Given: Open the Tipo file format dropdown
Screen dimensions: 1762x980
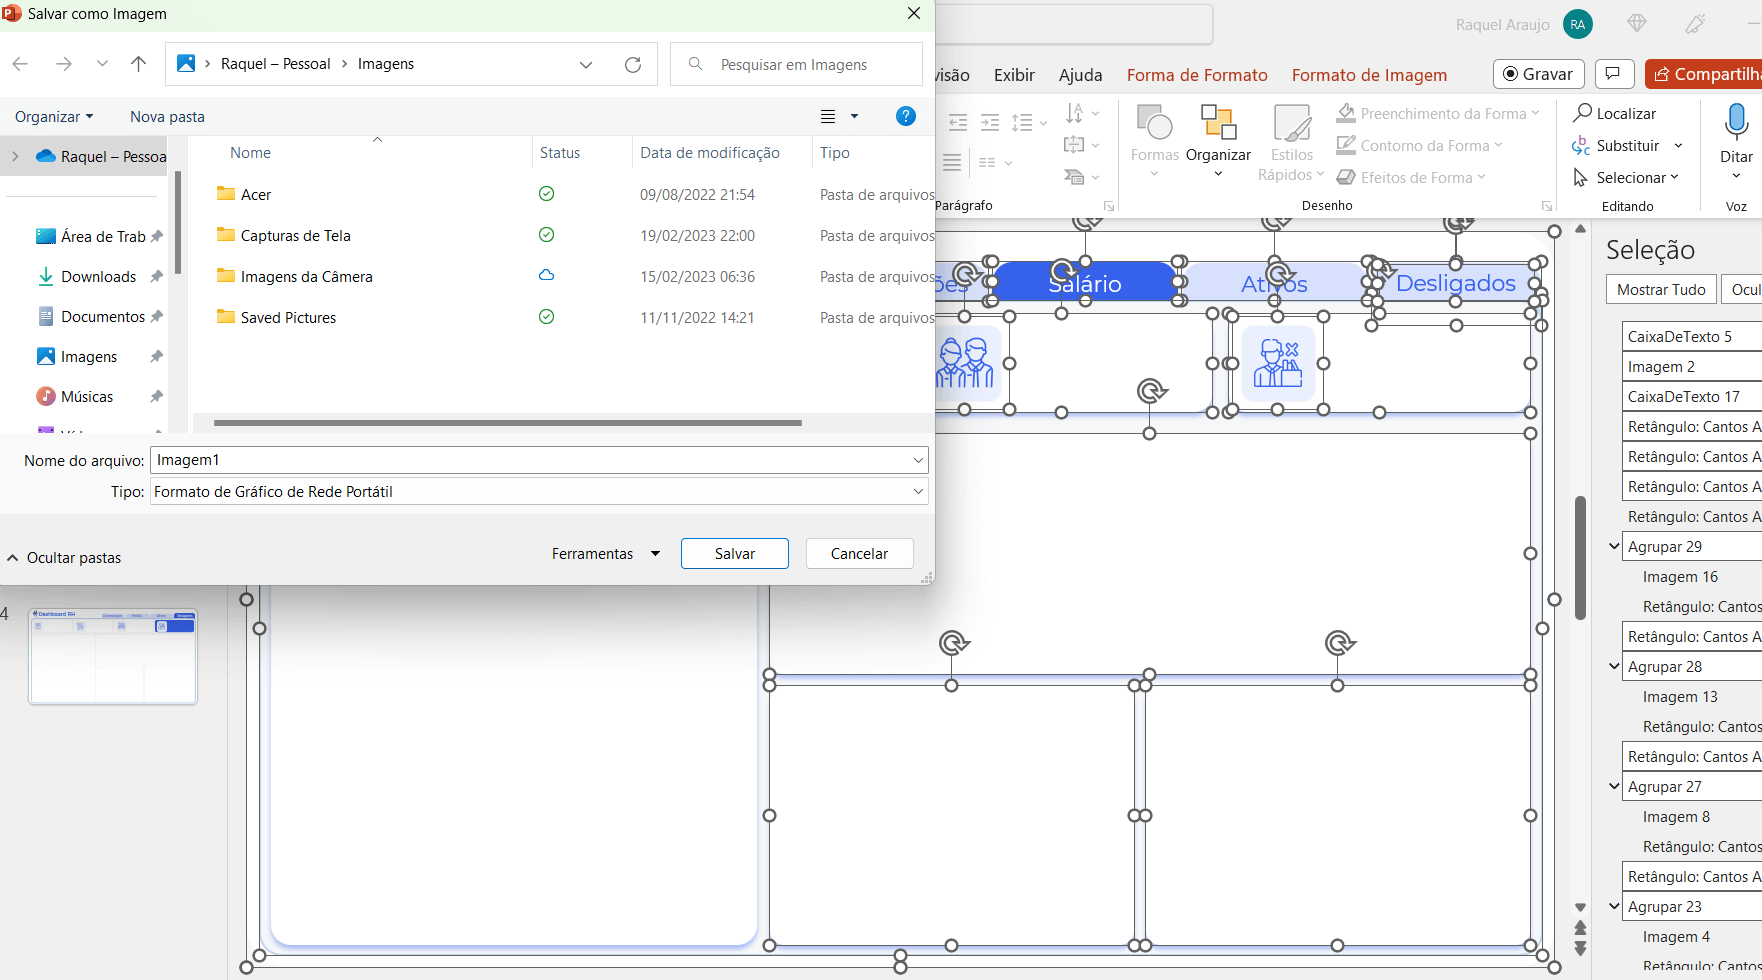Looking at the screenshot, I should tap(538, 492).
